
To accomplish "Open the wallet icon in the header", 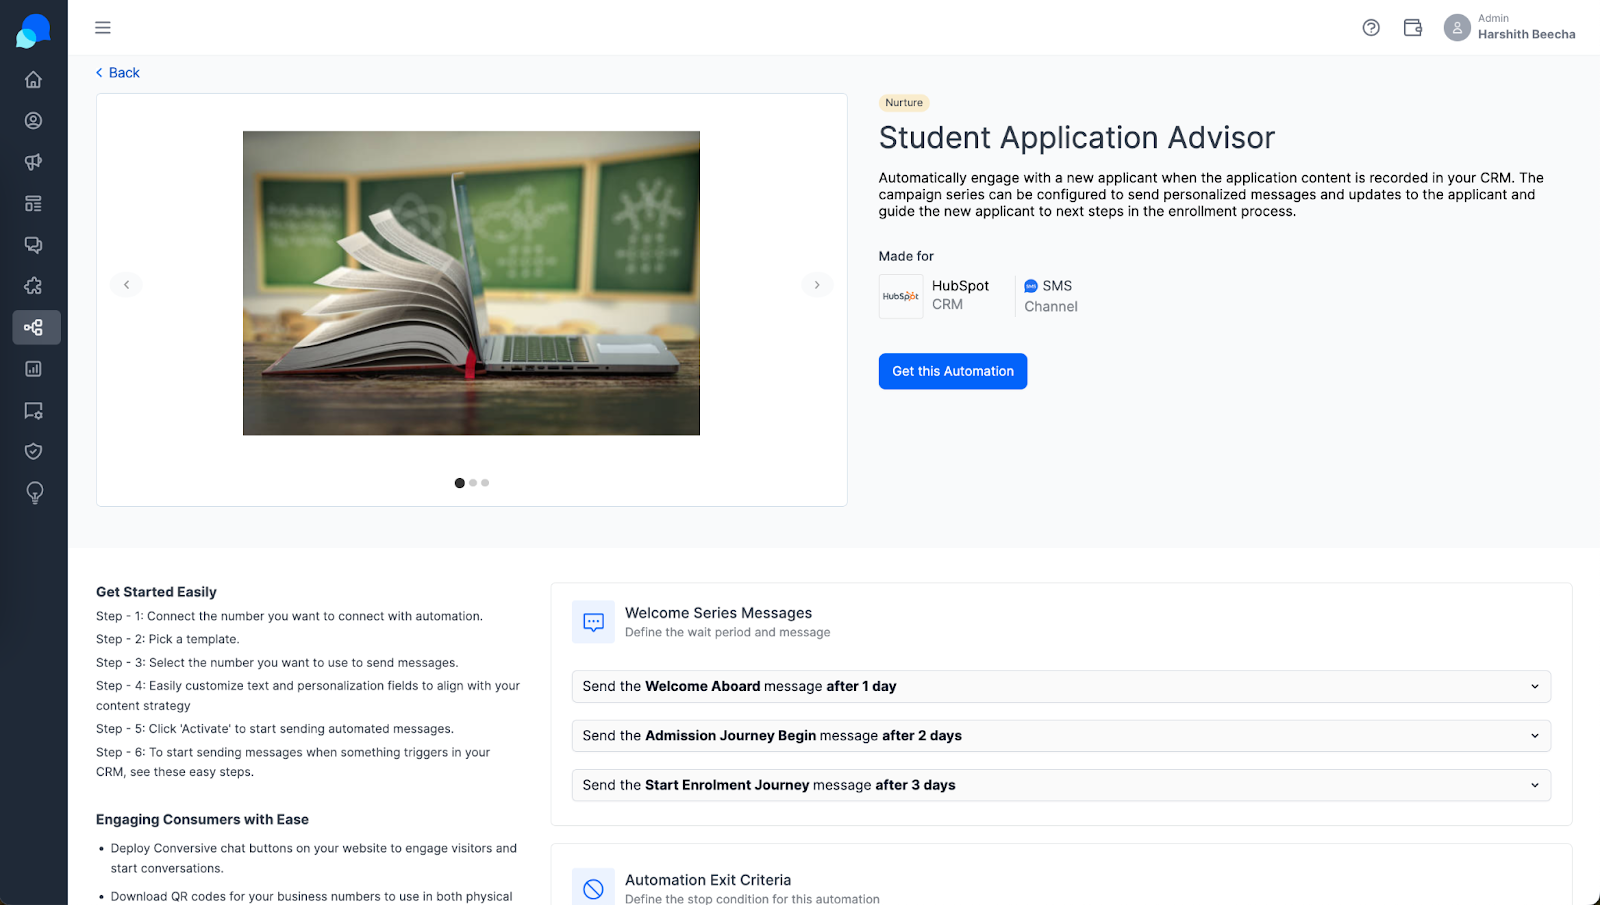I will pyautogui.click(x=1413, y=28).
